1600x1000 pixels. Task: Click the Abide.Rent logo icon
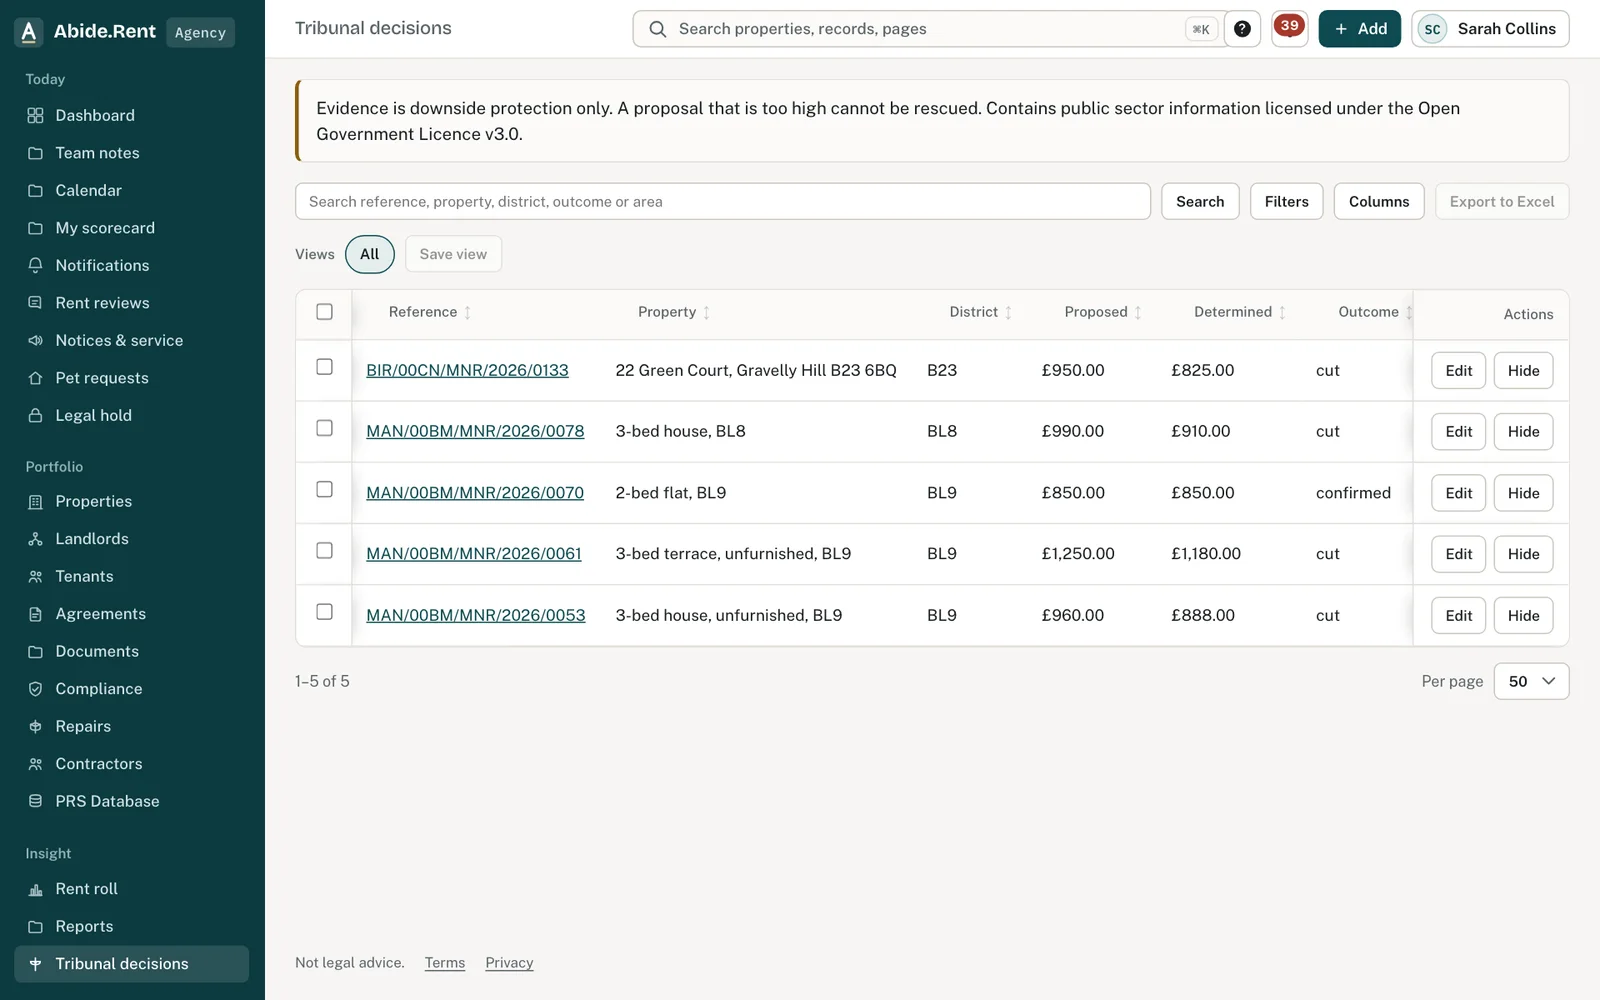pyautogui.click(x=29, y=32)
